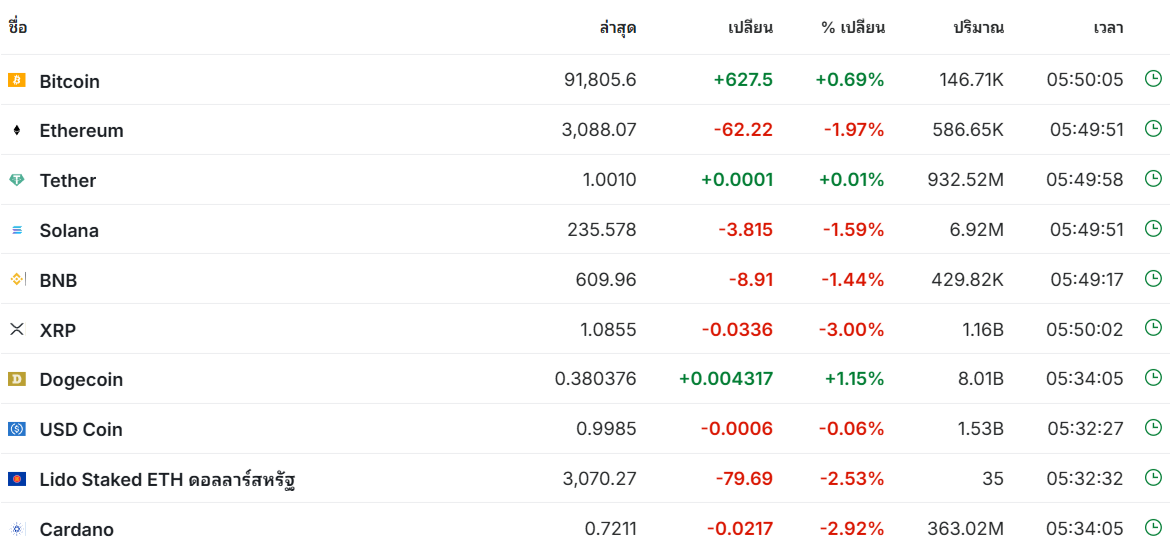The width and height of the screenshot is (1172, 549).
Task: Click the Dogecoin logo icon
Action: pyautogui.click(x=16, y=379)
